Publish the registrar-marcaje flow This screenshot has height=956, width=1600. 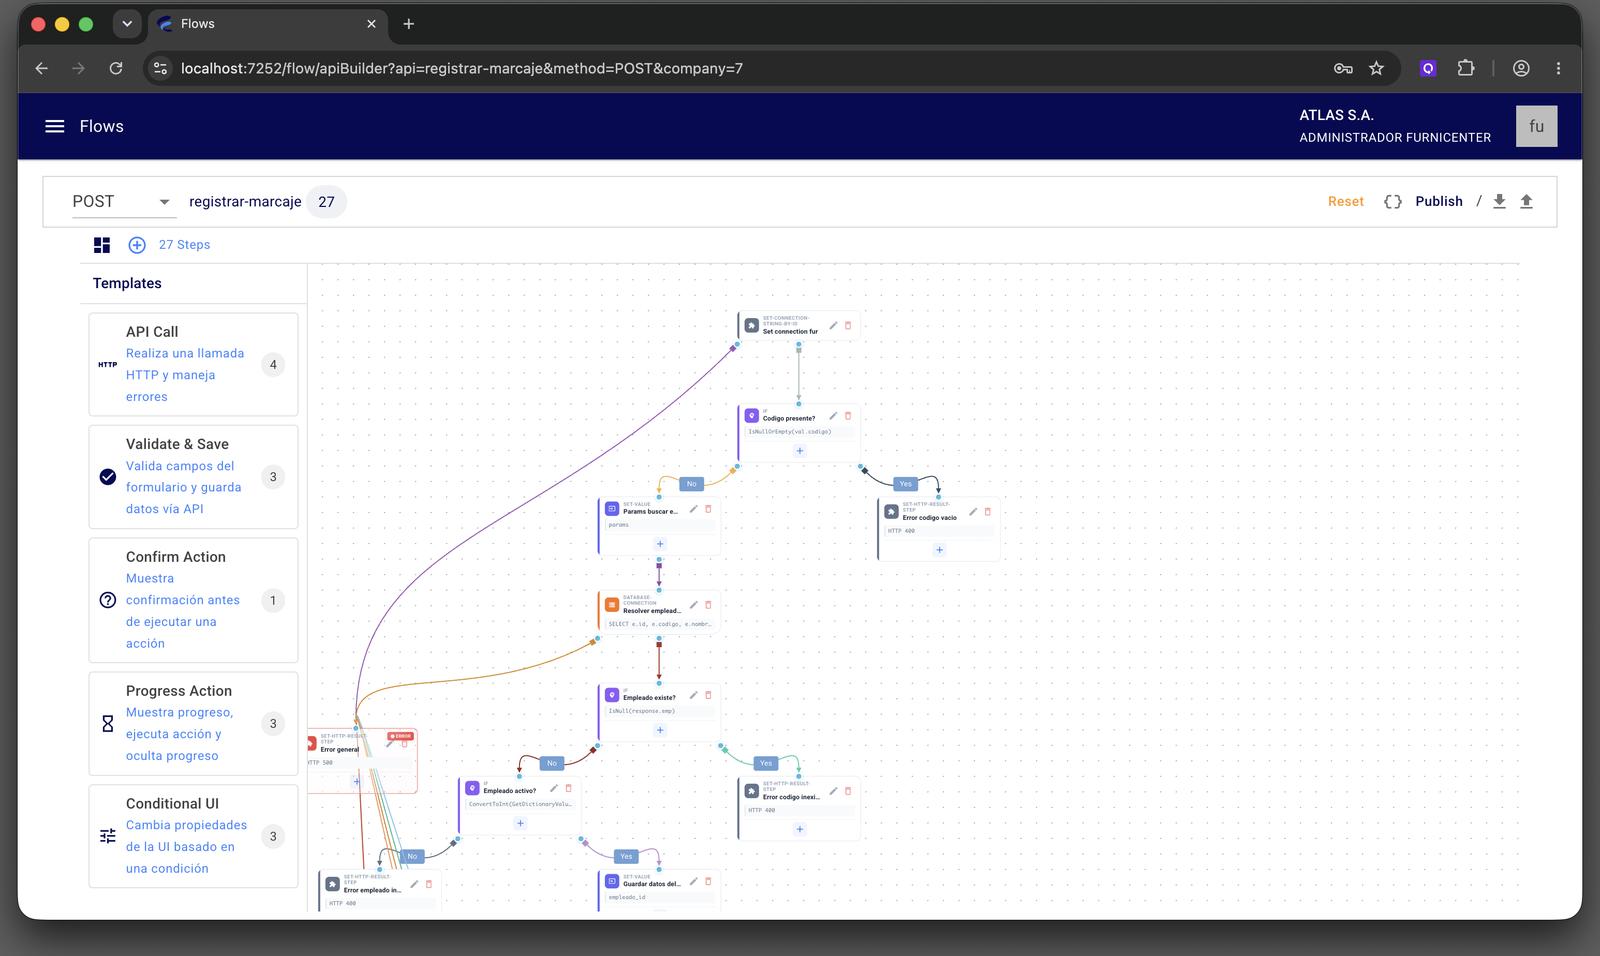click(1439, 201)
